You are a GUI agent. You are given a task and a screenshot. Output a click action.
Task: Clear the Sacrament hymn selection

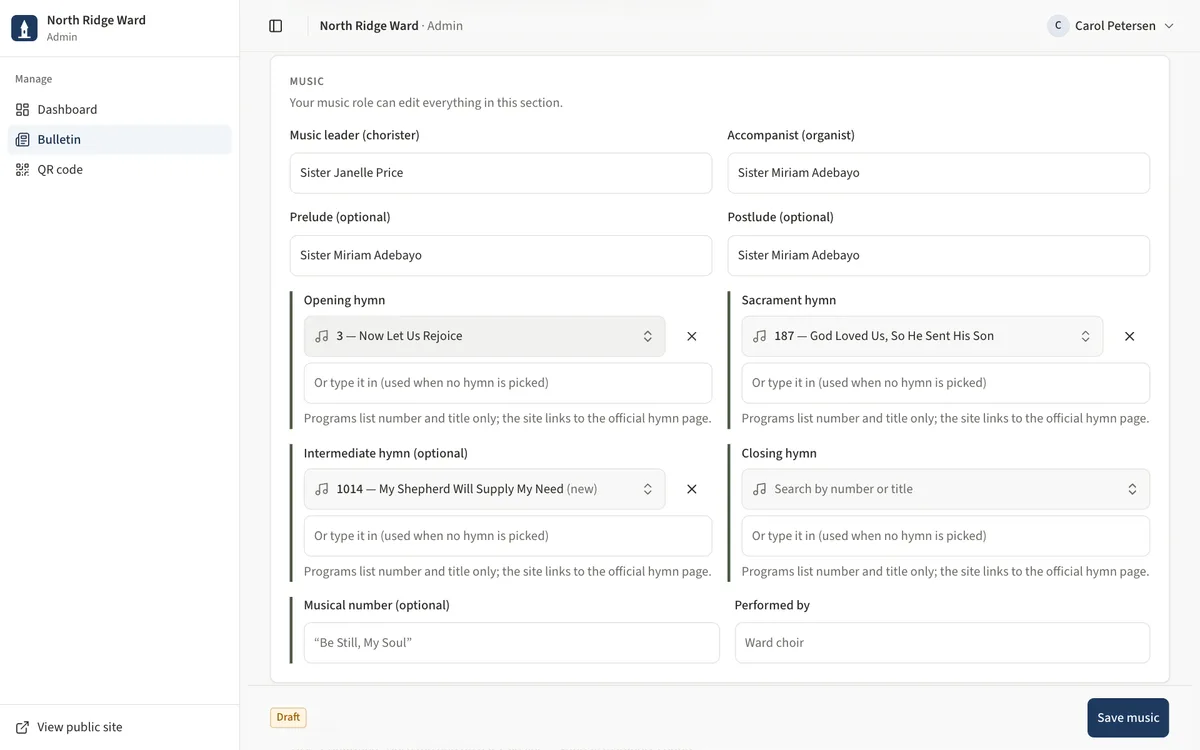(1130, 337)
